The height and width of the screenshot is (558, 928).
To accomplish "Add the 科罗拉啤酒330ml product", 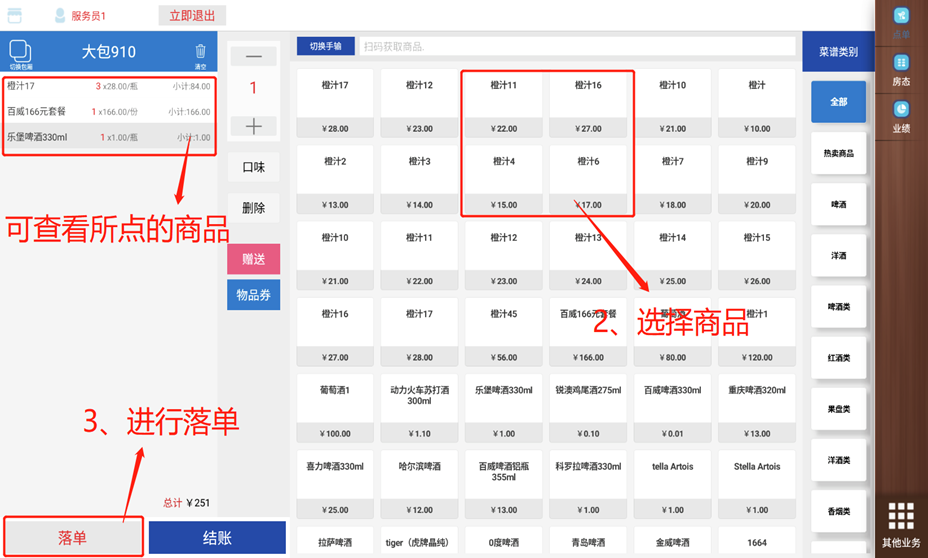I will point(588,485).
